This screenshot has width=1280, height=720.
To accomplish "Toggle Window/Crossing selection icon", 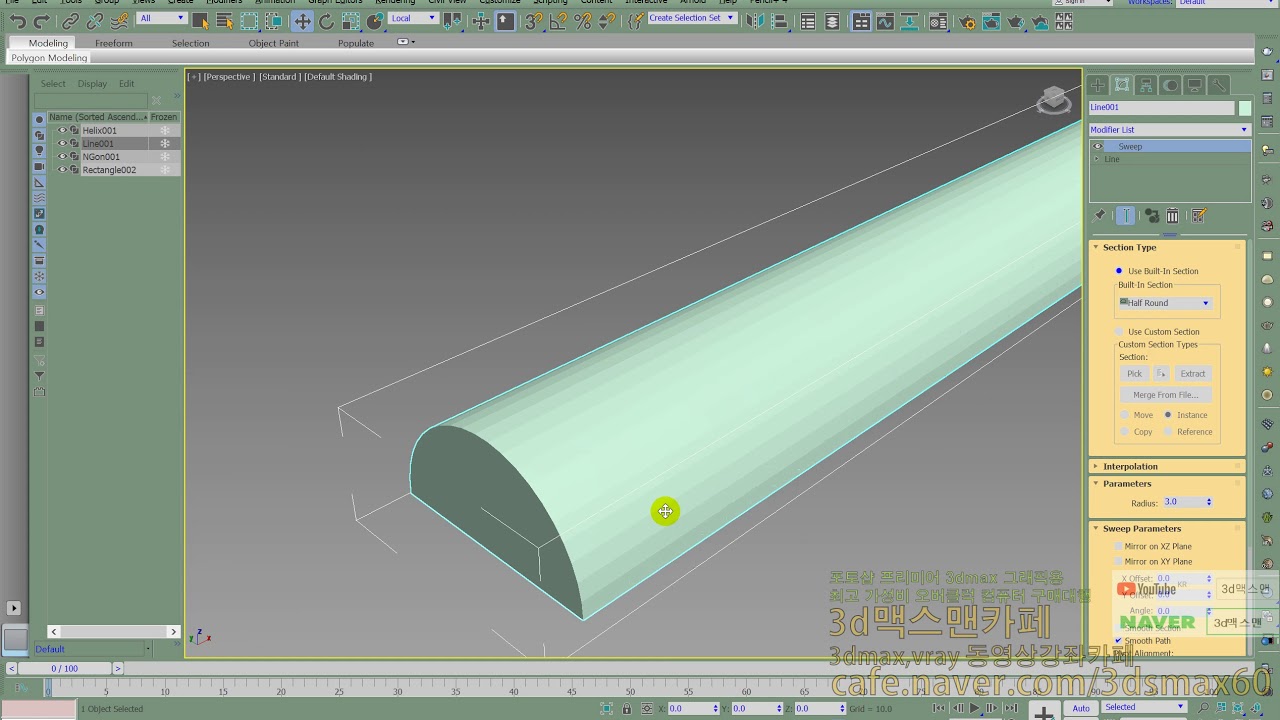I will pos(274,21).
